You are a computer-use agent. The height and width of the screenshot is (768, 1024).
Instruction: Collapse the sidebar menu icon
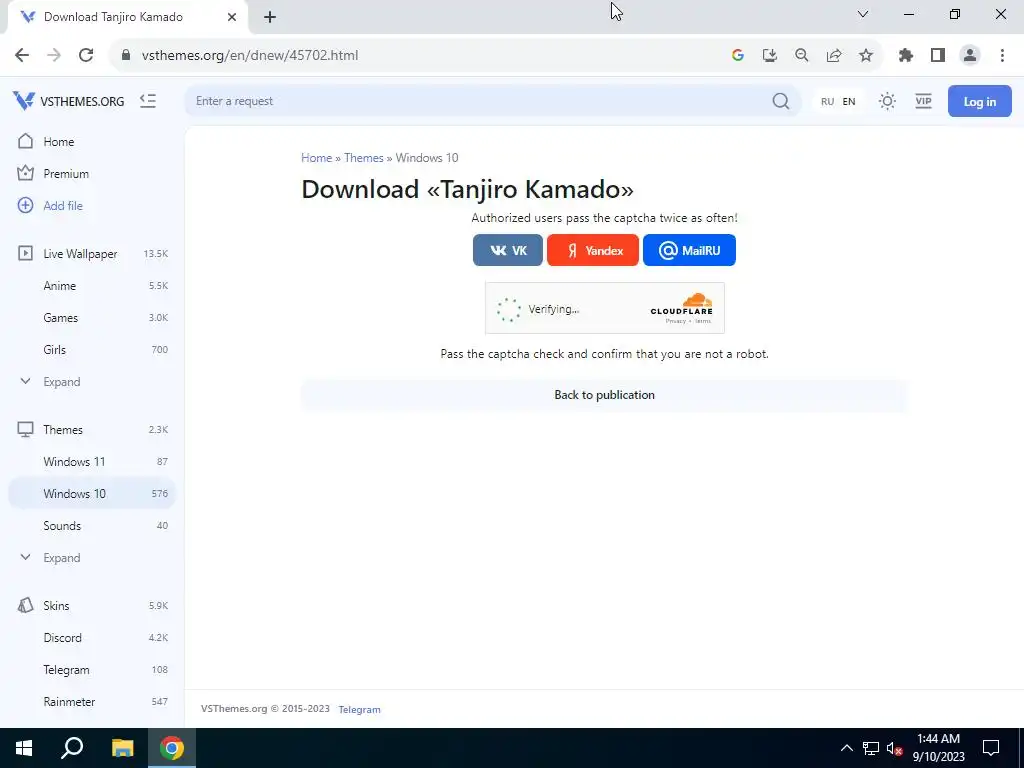pyautogui.click(x=148, y=101)
